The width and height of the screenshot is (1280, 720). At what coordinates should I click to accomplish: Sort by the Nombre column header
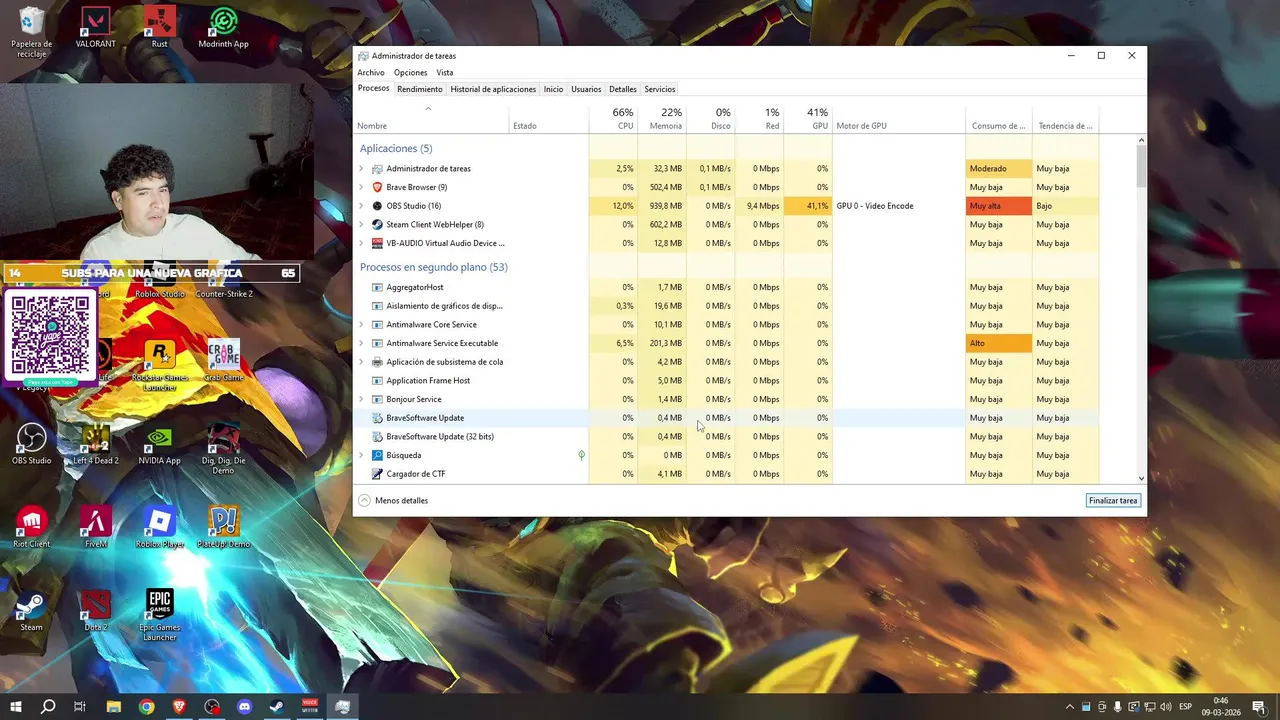point(431,118)
